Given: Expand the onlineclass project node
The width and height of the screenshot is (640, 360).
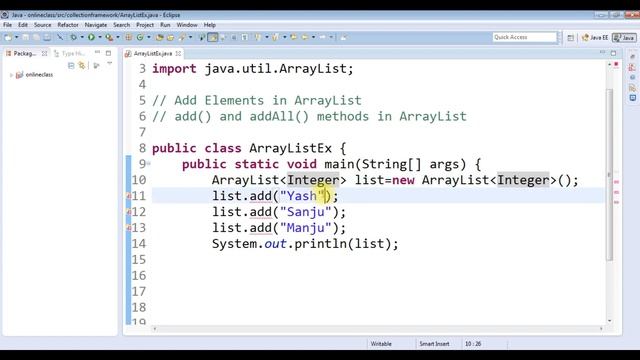Looking at the screenshot, I should 11,75.
